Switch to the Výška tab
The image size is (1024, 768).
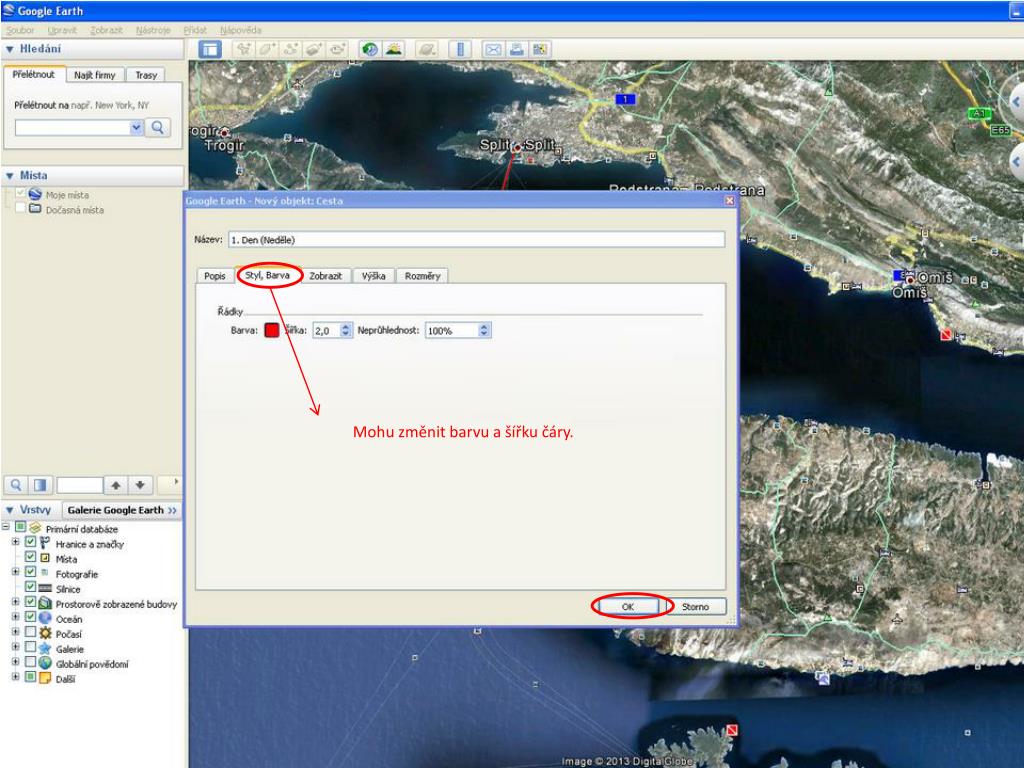point(374,276)
